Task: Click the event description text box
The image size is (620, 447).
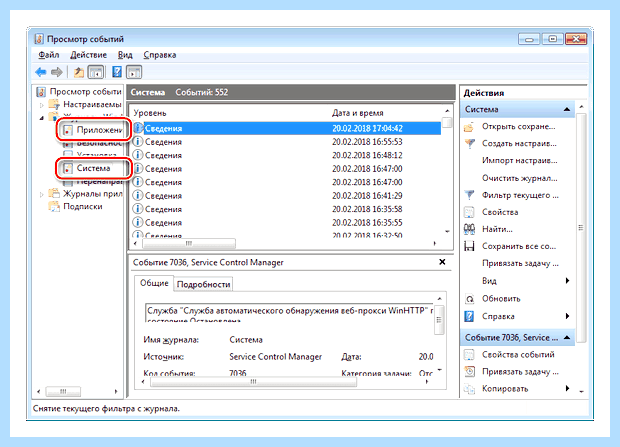Action: point(289,313)
